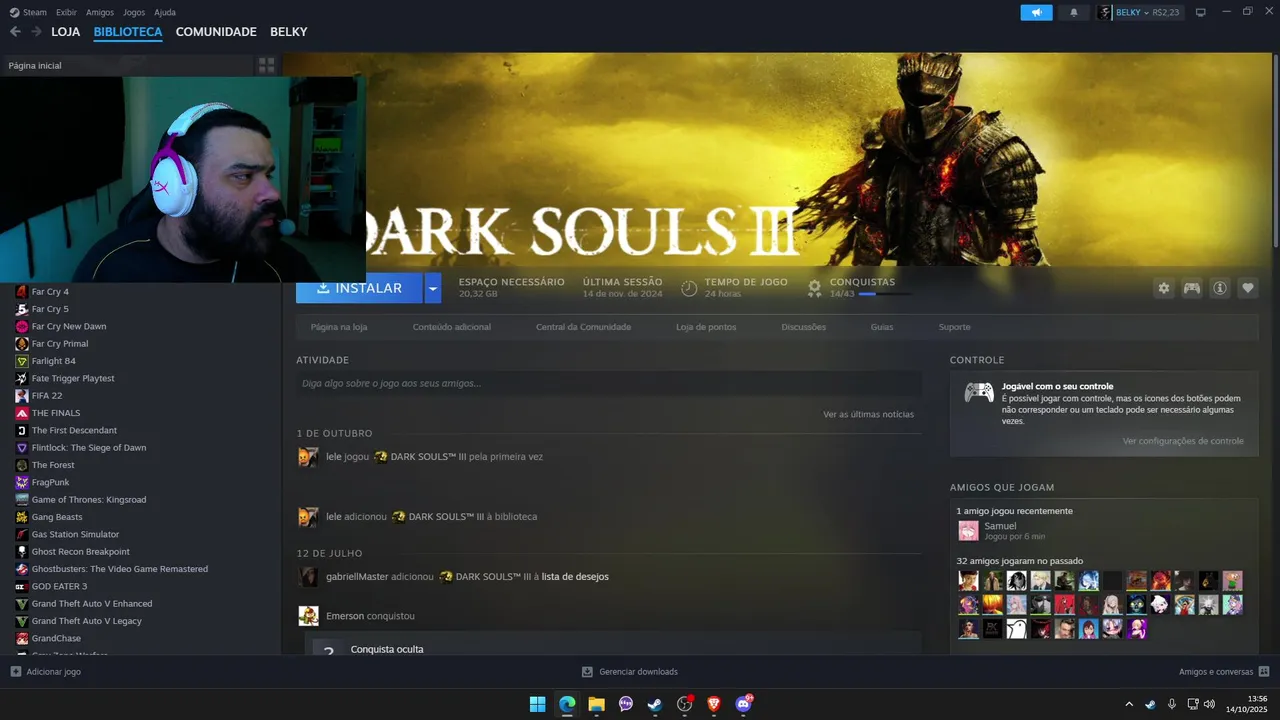Open the Exibir menu
Screen dimensions: 1280x720
click(66, 12)
